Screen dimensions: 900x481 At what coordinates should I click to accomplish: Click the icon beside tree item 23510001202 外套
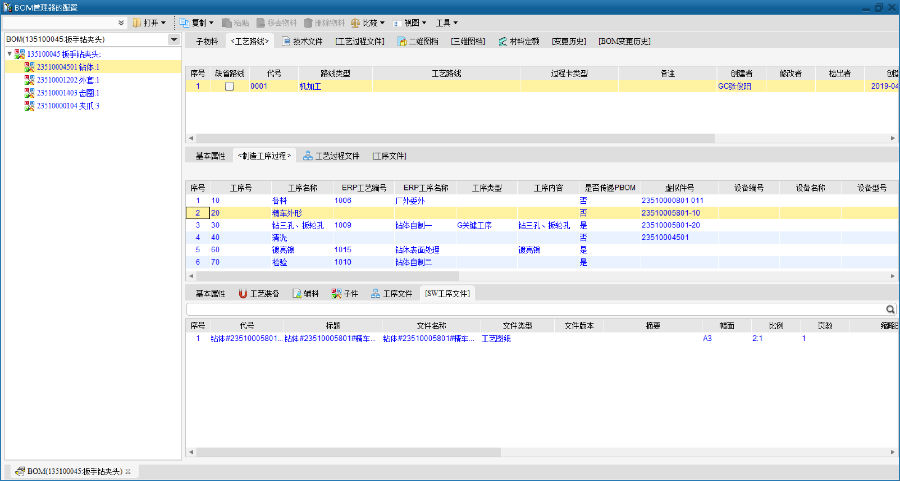30,80
